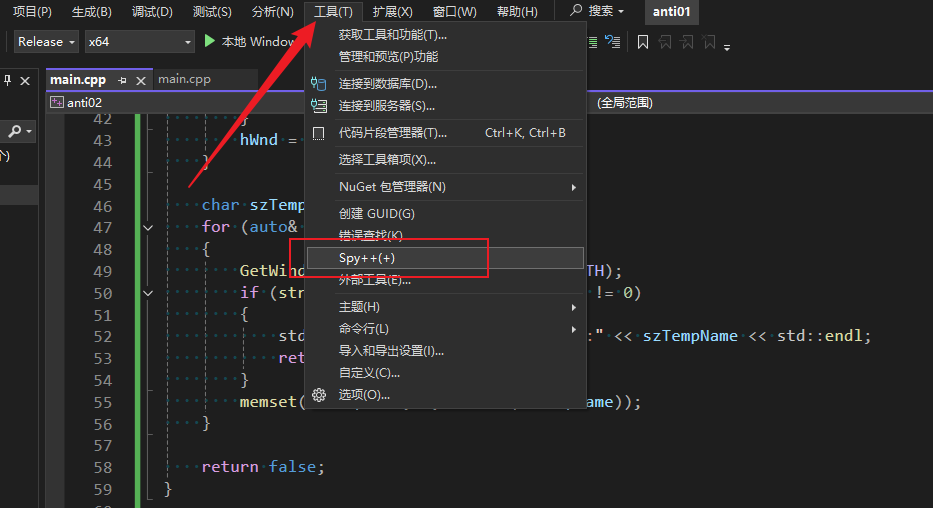Click the Connect to Server icon
Image resolution: width=933 pixels, height=508 pixels.
pos(319,106)
